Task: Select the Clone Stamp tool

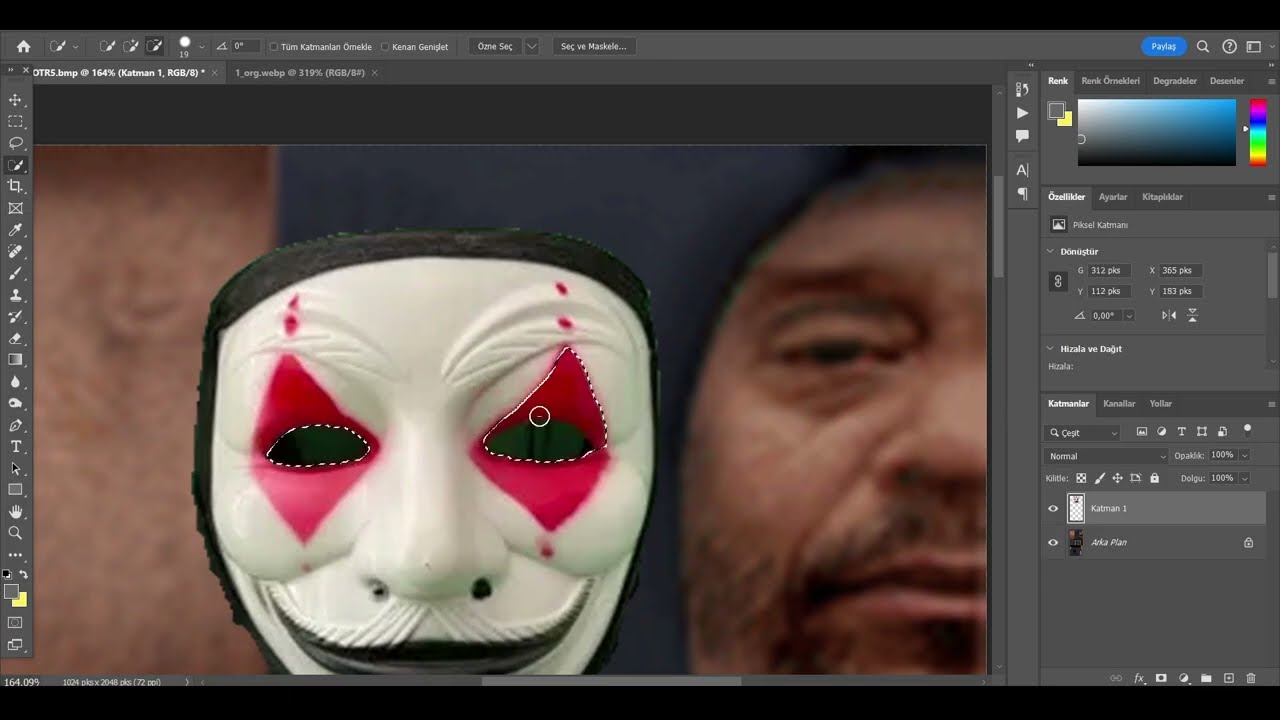Action: point(15,295)
